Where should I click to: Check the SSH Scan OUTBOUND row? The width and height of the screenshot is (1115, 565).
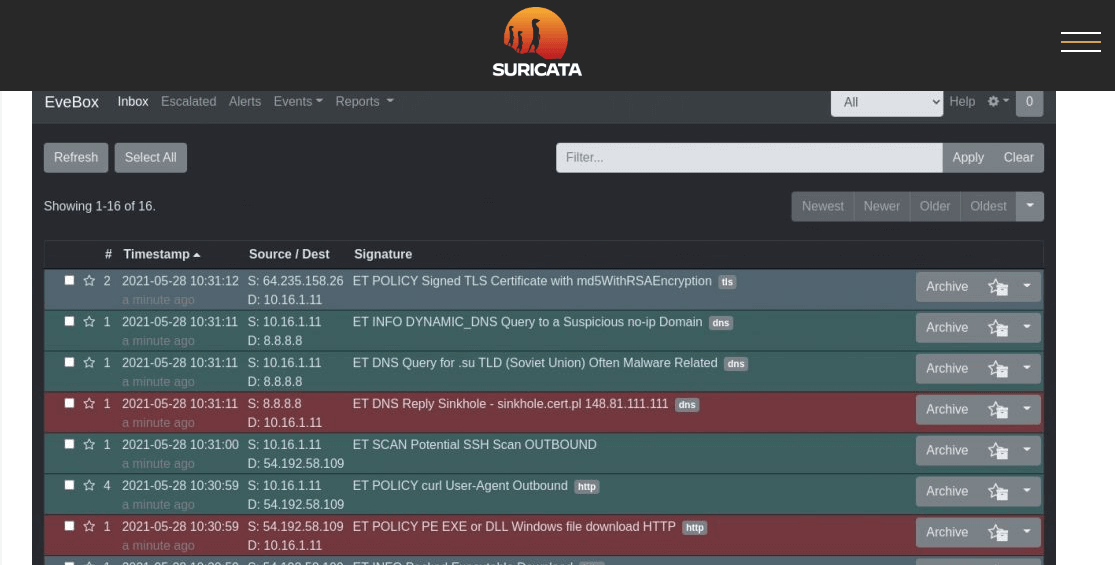point(69,443)
